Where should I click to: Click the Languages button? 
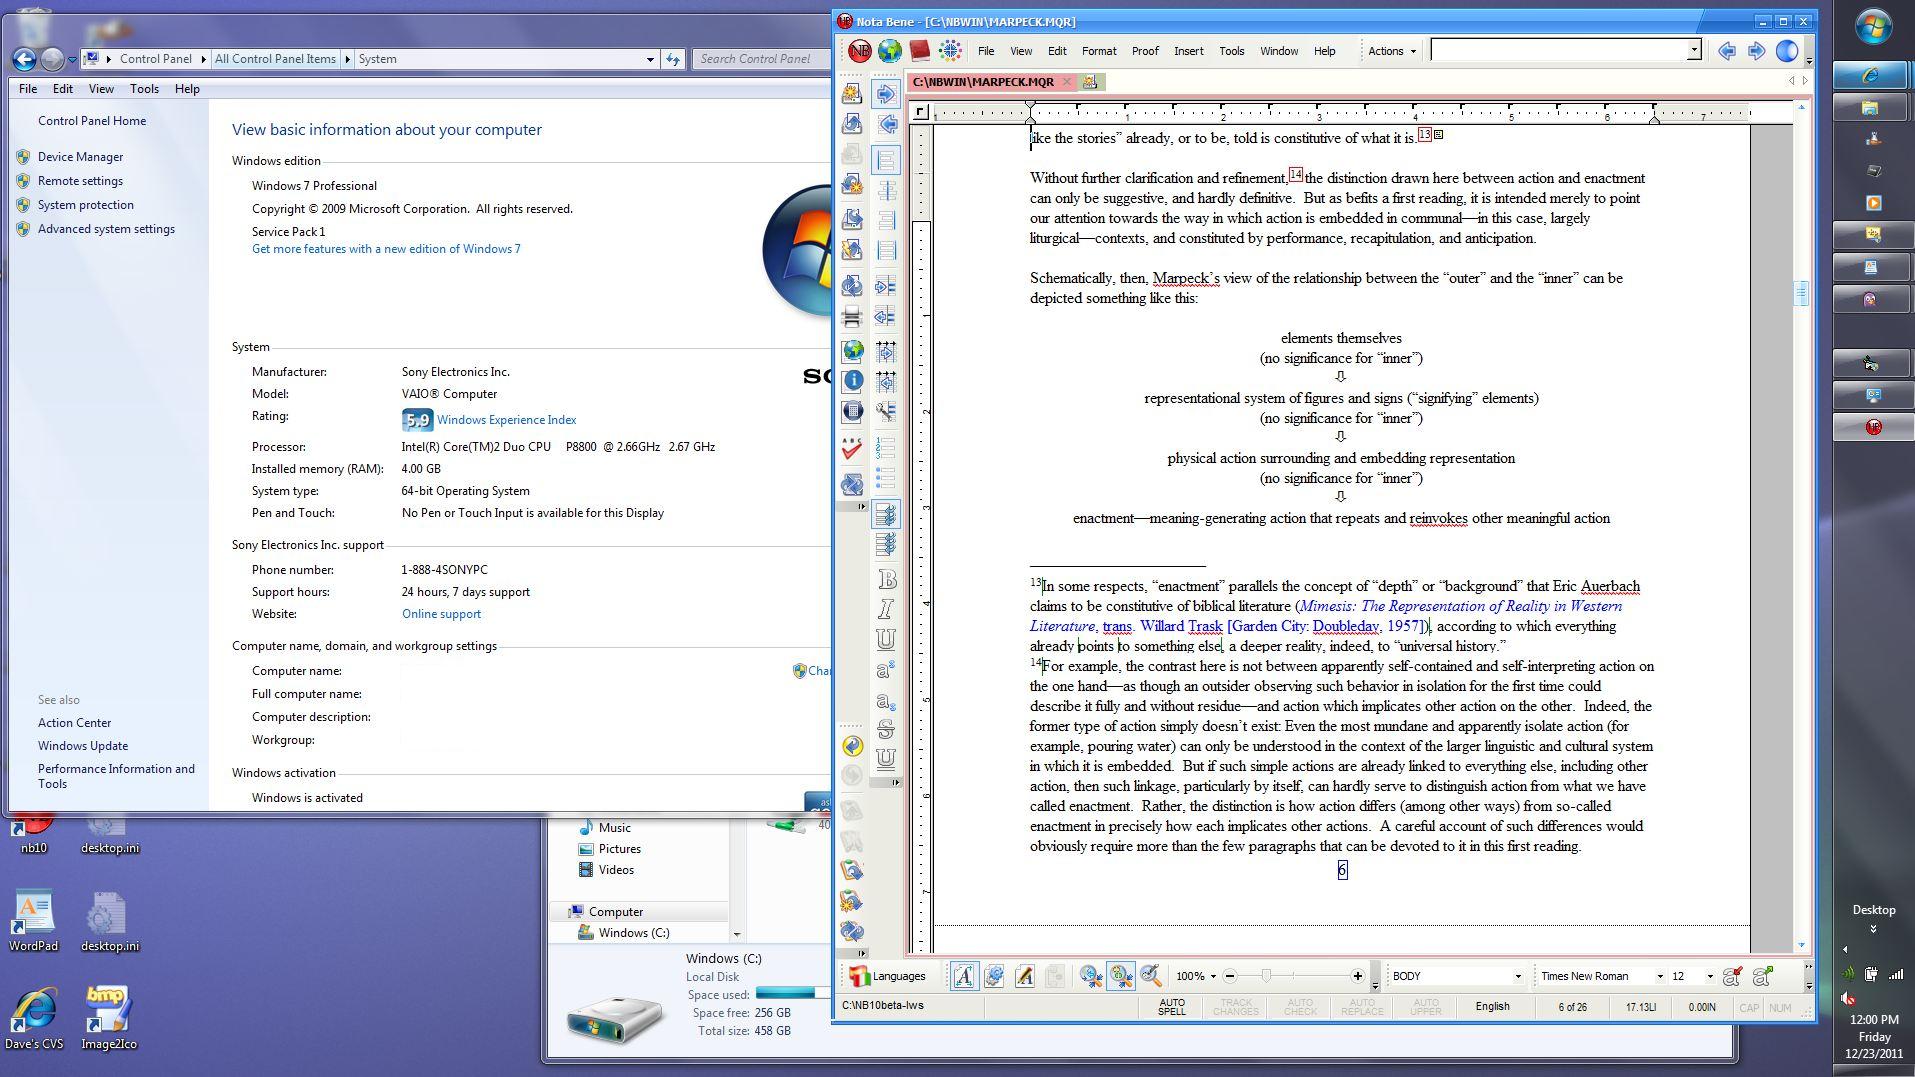pyautogui.click(x=888, y=976)
